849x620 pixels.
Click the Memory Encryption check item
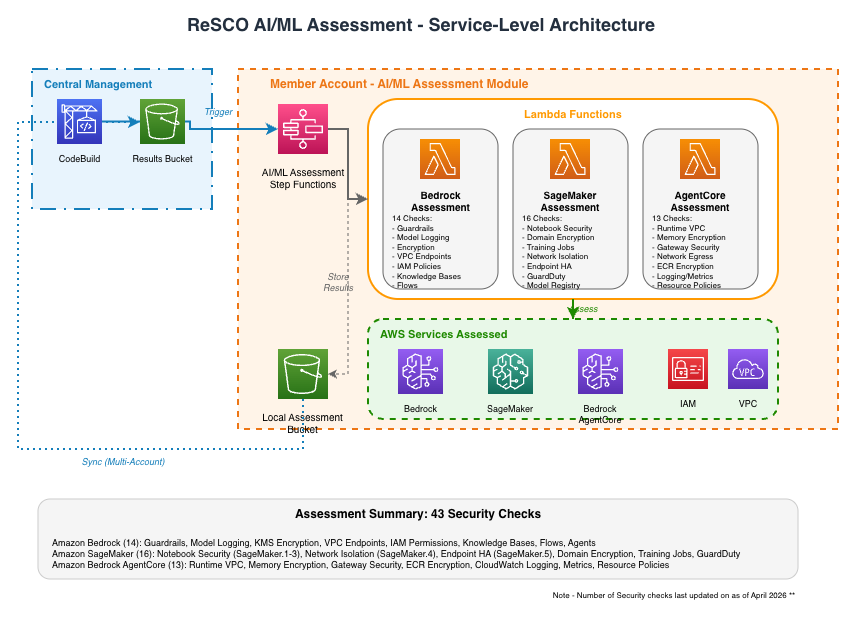pyautogui.click(x=691, y=237)
